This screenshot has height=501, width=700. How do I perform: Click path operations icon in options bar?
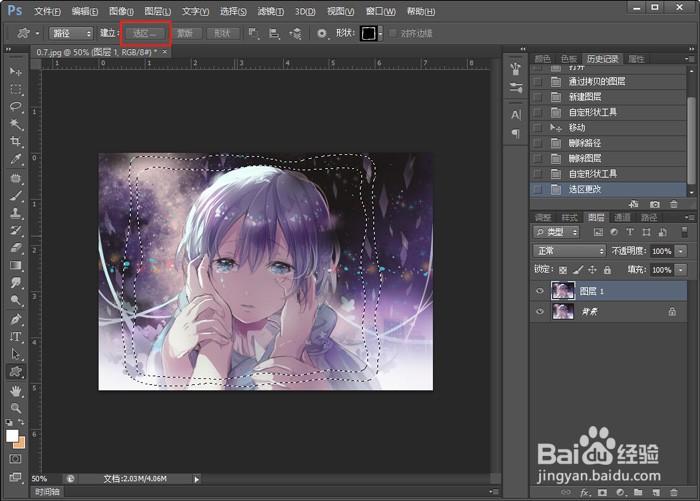pos(254,33)
